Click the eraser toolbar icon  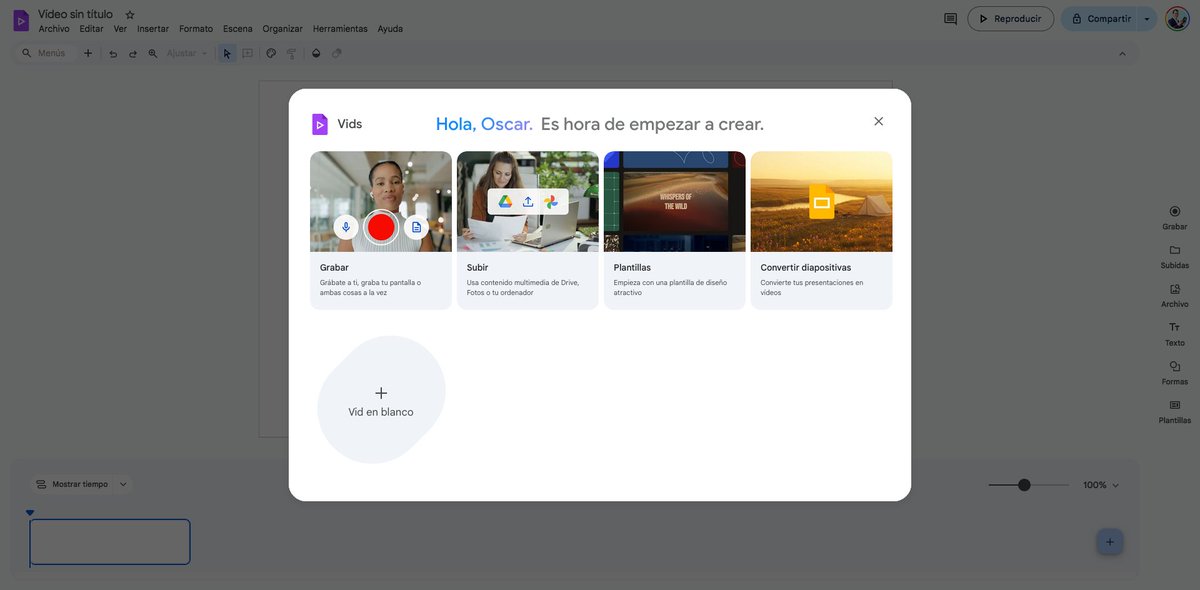337,53
